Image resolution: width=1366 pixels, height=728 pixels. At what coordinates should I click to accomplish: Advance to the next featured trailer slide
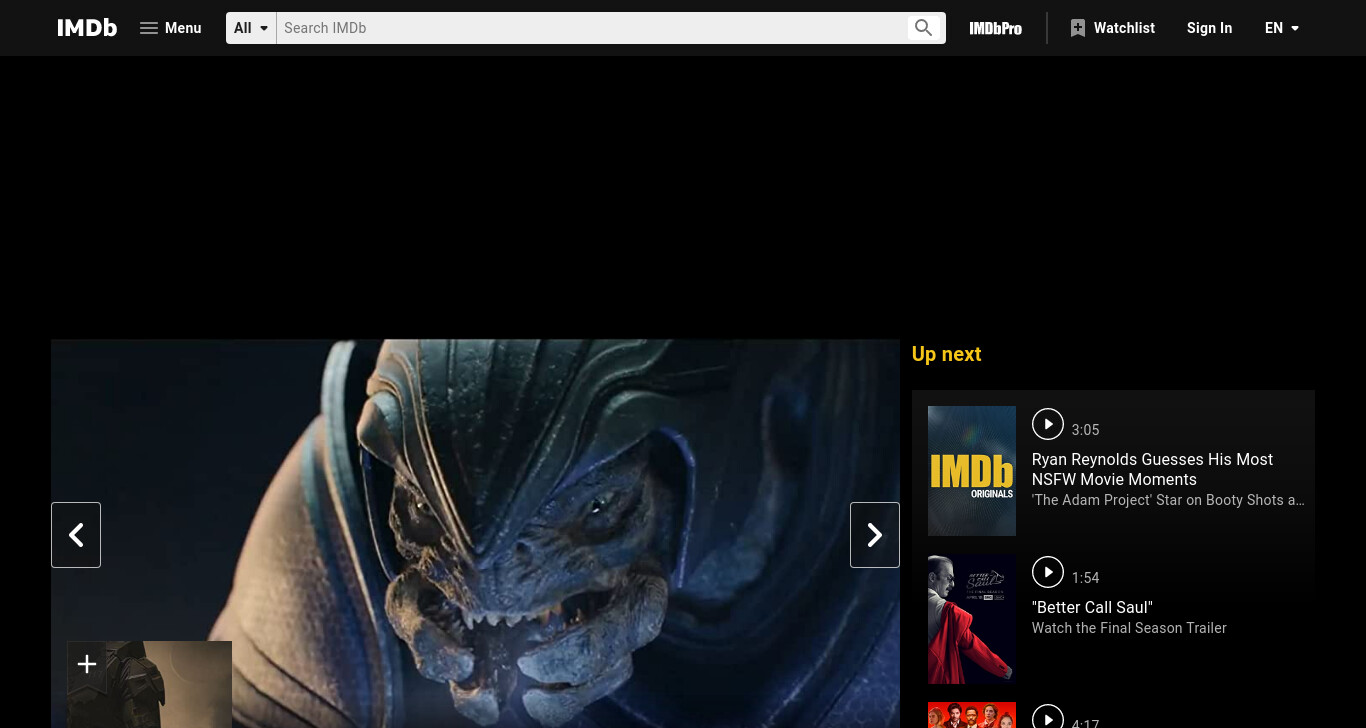click(875, 535)
